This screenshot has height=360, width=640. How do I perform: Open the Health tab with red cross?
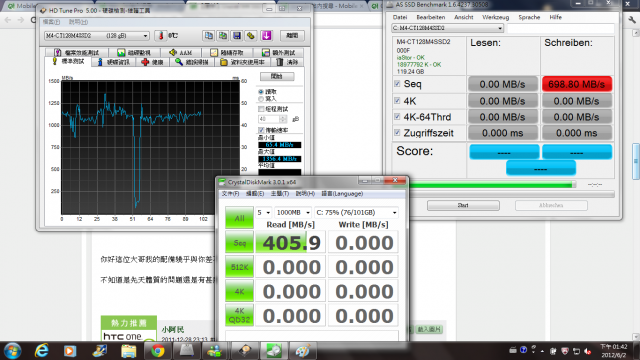(152, 62)
